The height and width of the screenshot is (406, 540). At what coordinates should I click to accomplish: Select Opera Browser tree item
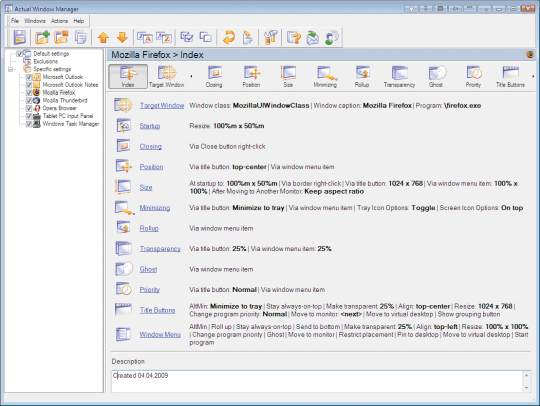point(60,108)
